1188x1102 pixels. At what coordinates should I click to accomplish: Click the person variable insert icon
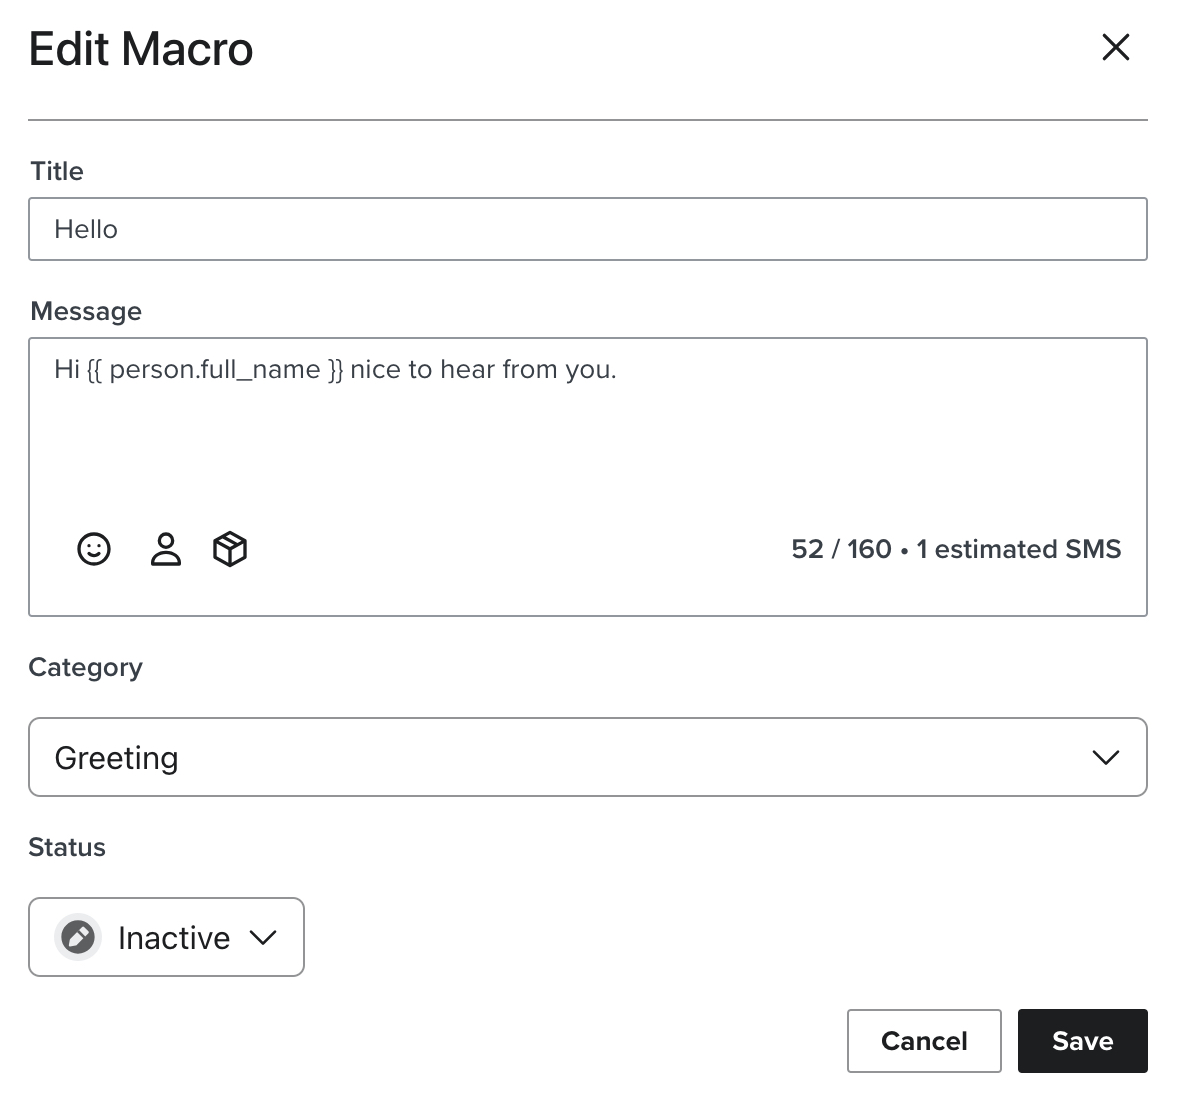coord(166,549)
